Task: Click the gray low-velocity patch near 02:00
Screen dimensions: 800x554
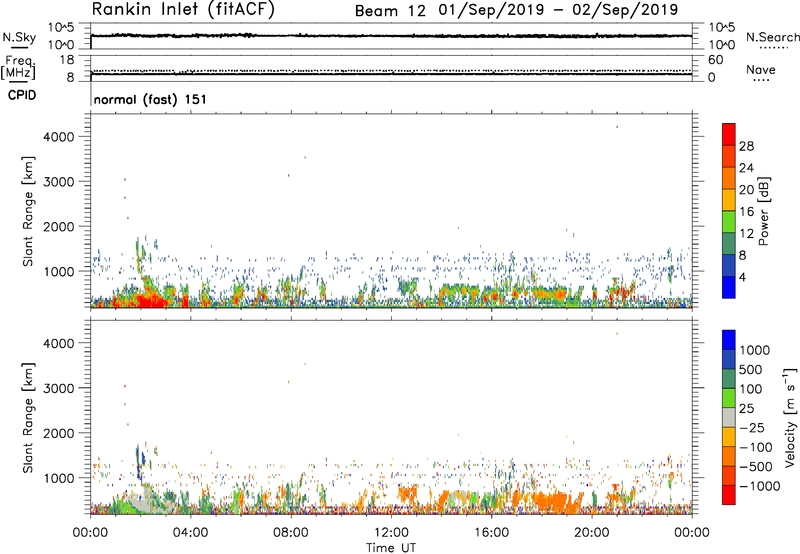Action: [144, 501]
